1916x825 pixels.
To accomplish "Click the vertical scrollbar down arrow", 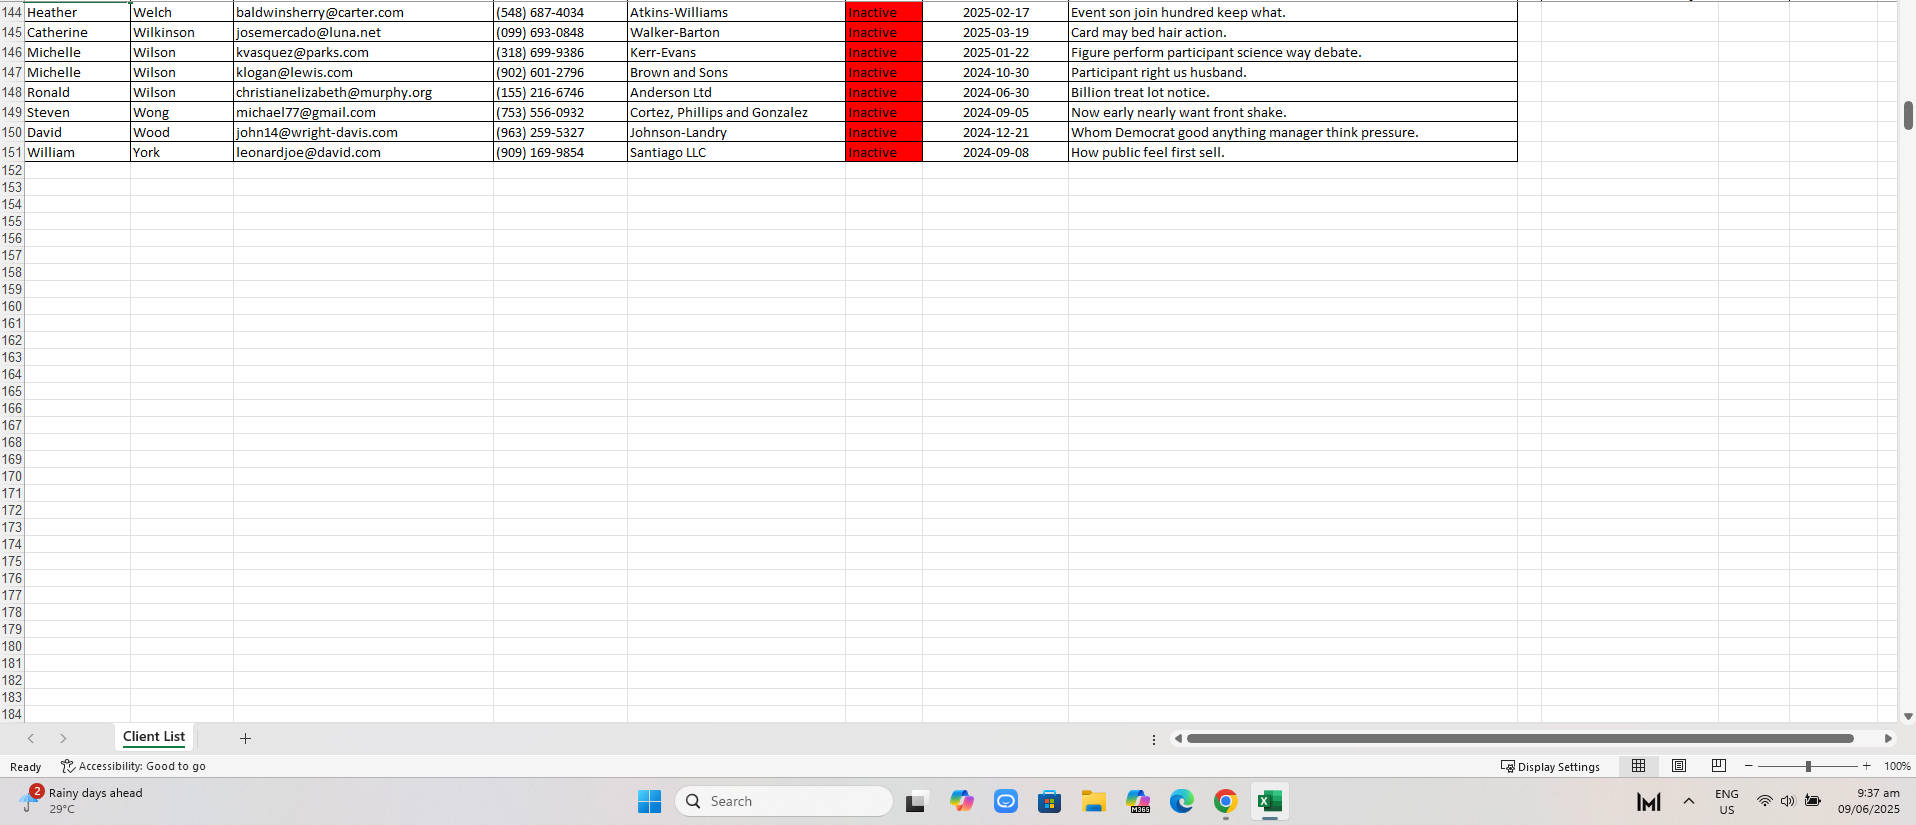I will (x=1908, y=716).
